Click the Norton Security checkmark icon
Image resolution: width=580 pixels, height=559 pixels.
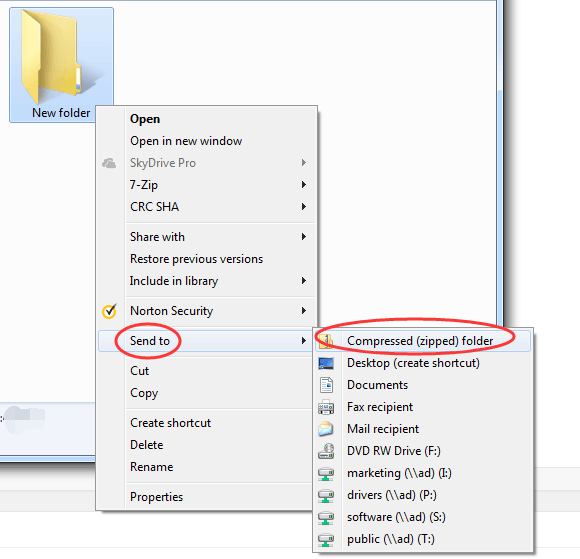pyautogui.click(x=109, y=311)
